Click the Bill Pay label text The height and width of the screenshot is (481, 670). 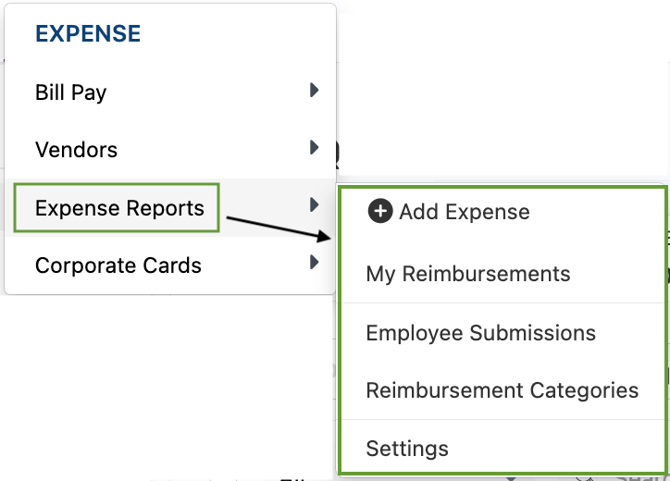71,92
